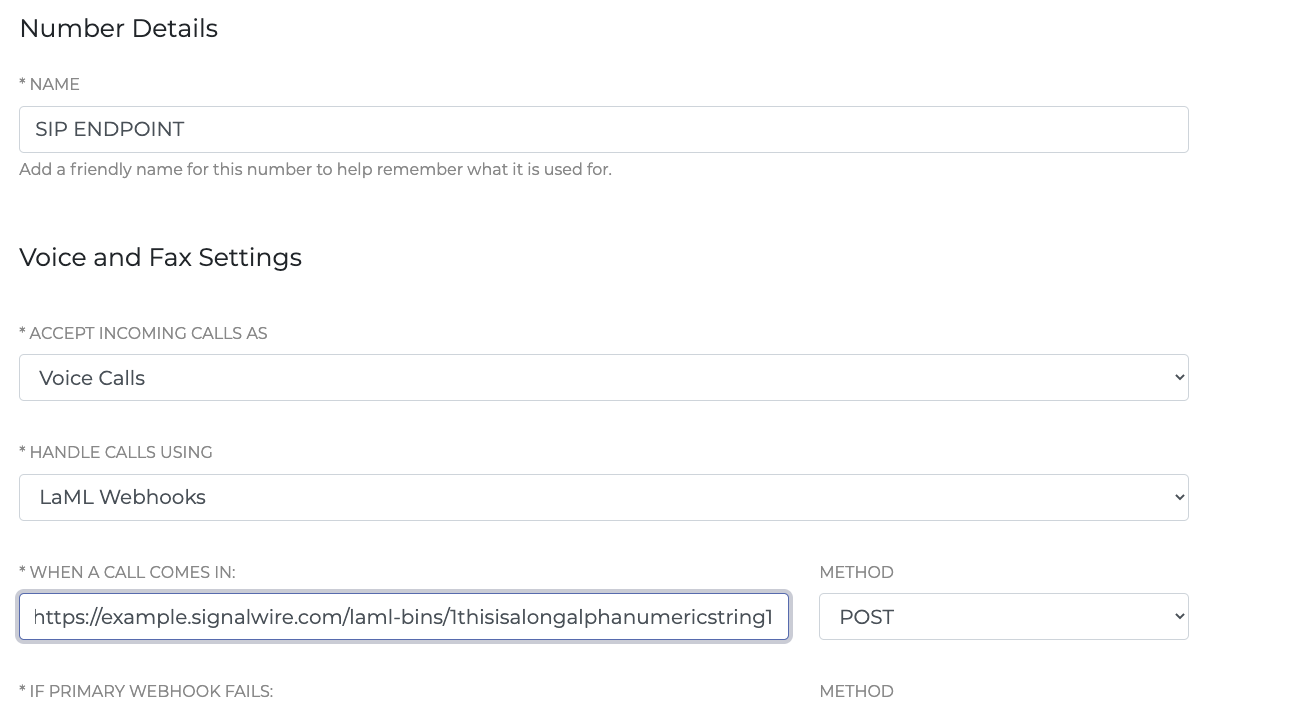Open the POST method dropdown
The width and height of the screenshot is (1291, 709).
tap(1003, 616)
